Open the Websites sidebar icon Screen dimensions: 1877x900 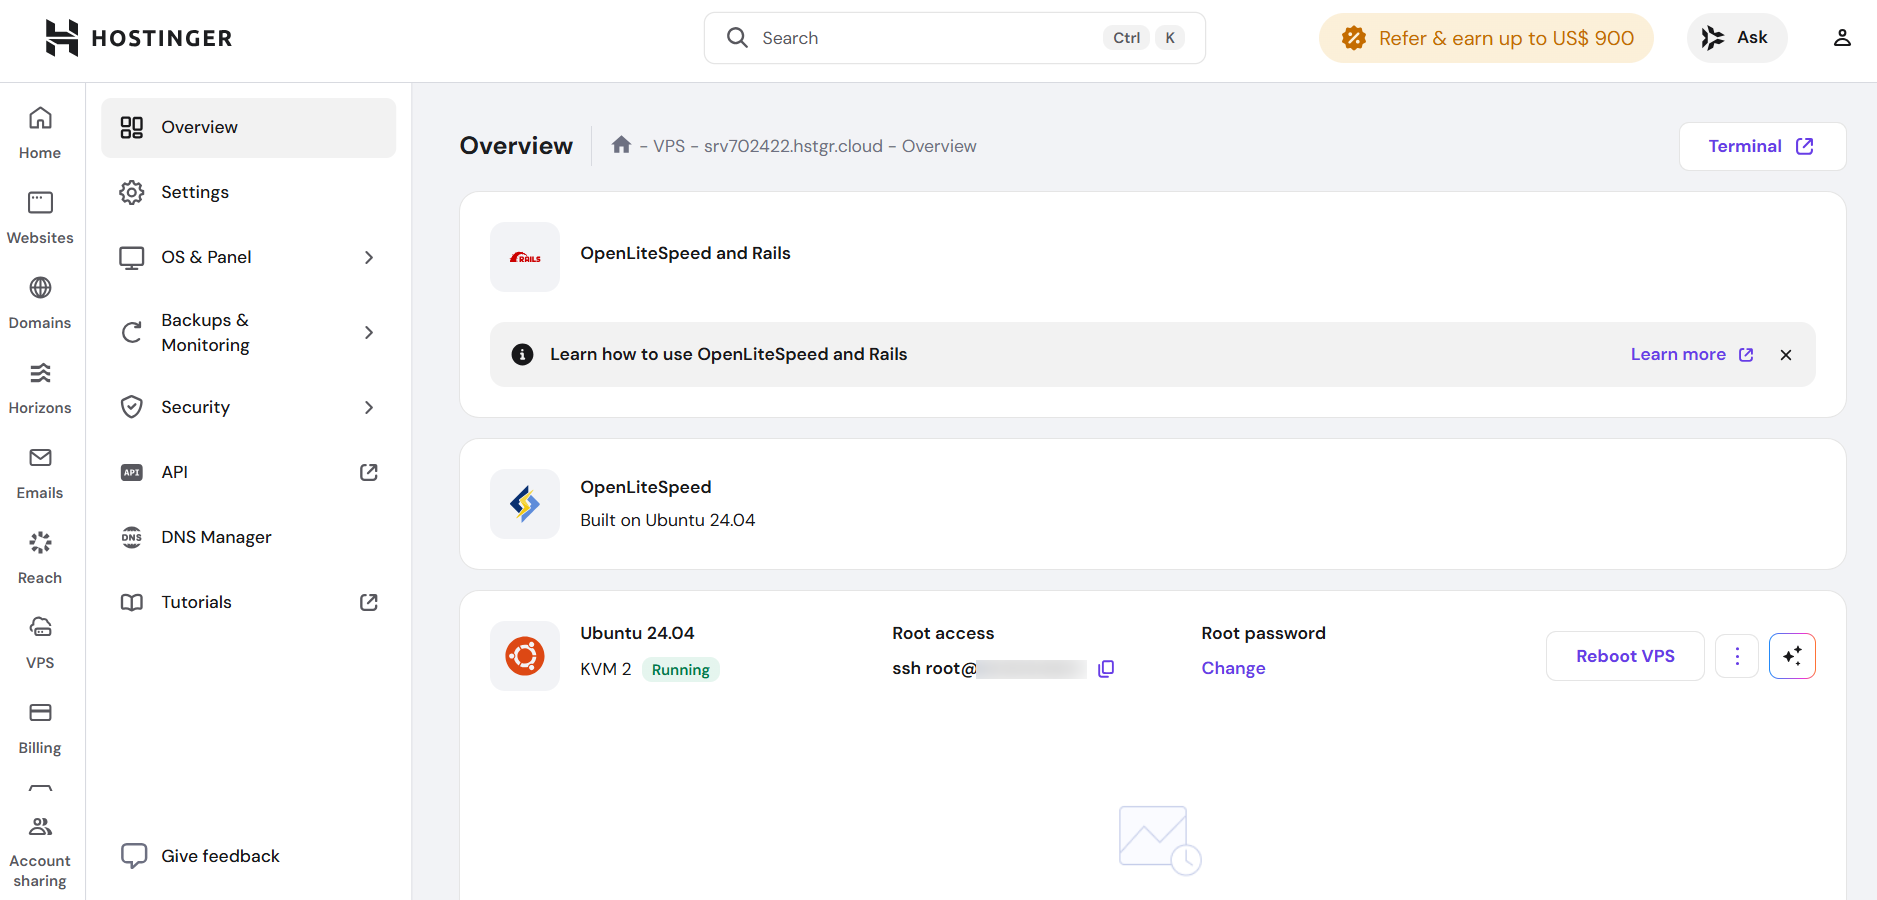coord(40,203)
